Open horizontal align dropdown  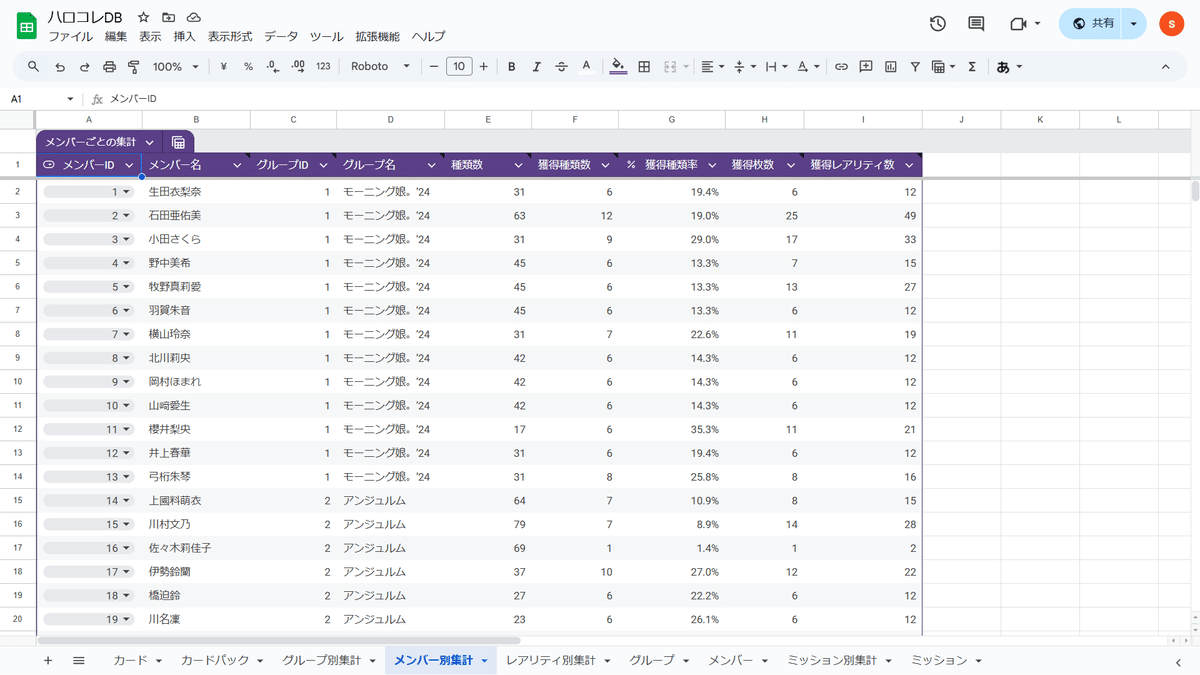click(x=712, y=67)
